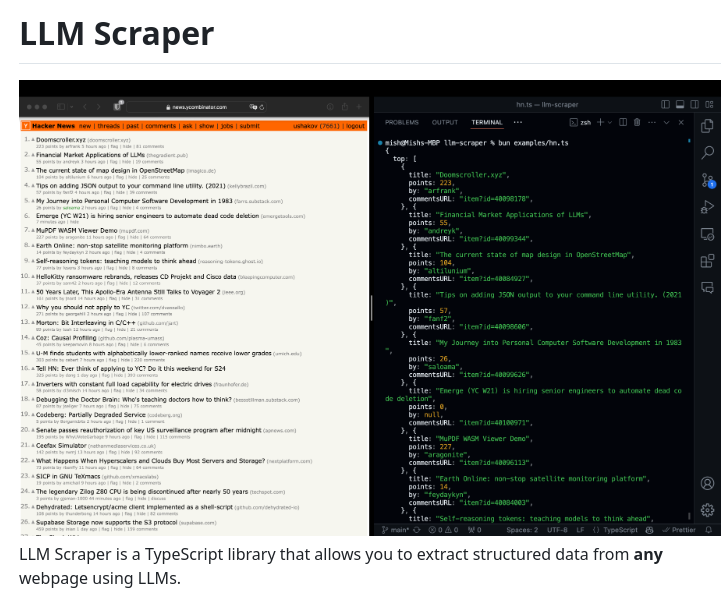Switch to the PROBLEMS tab
728x592 pixels.
tap(402, 122)
